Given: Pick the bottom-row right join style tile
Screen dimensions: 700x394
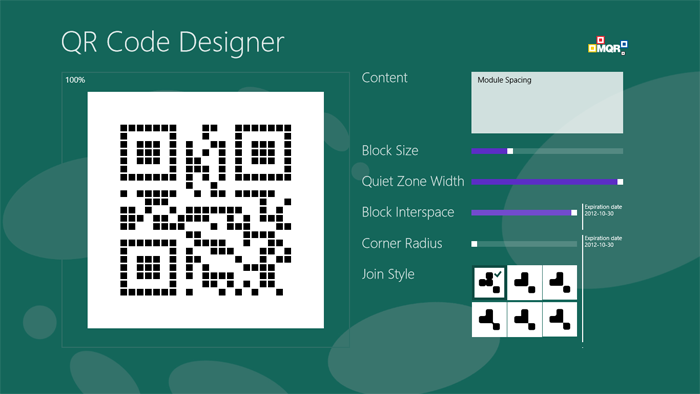Looking at the screenshot, I should coord(560,319).
